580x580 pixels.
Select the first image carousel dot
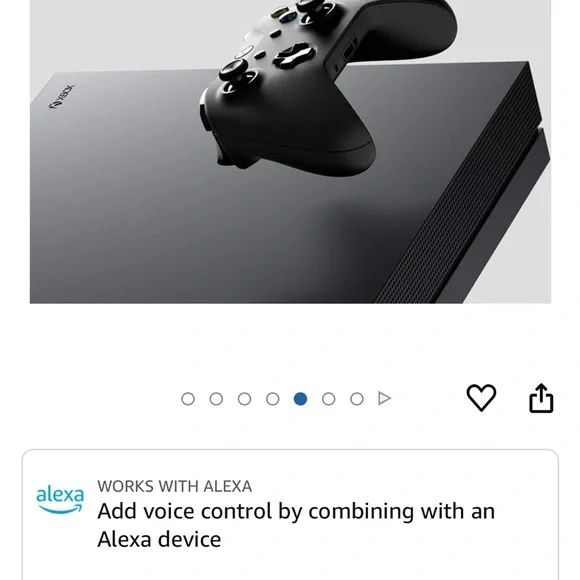(188, 399)
